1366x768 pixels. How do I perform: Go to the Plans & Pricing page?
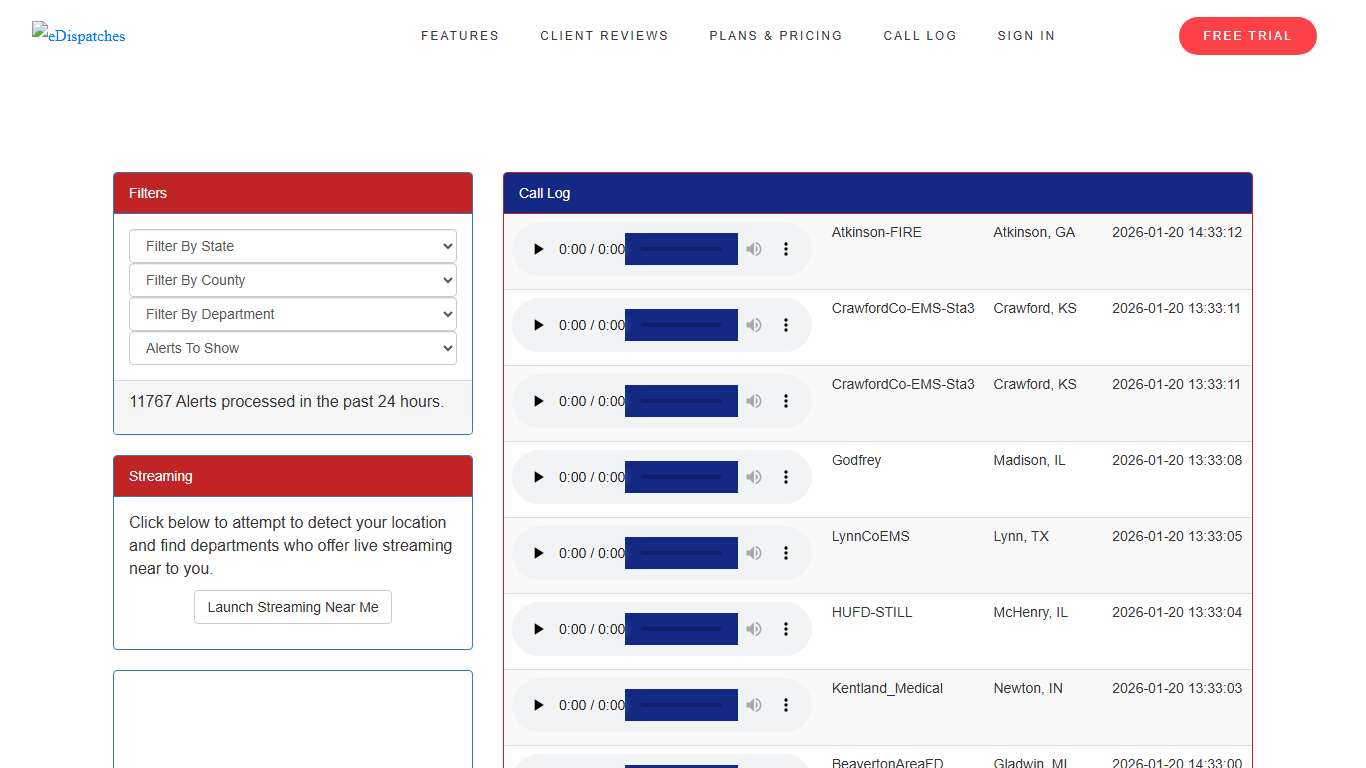pyautogui.click(x=776, y=35)
